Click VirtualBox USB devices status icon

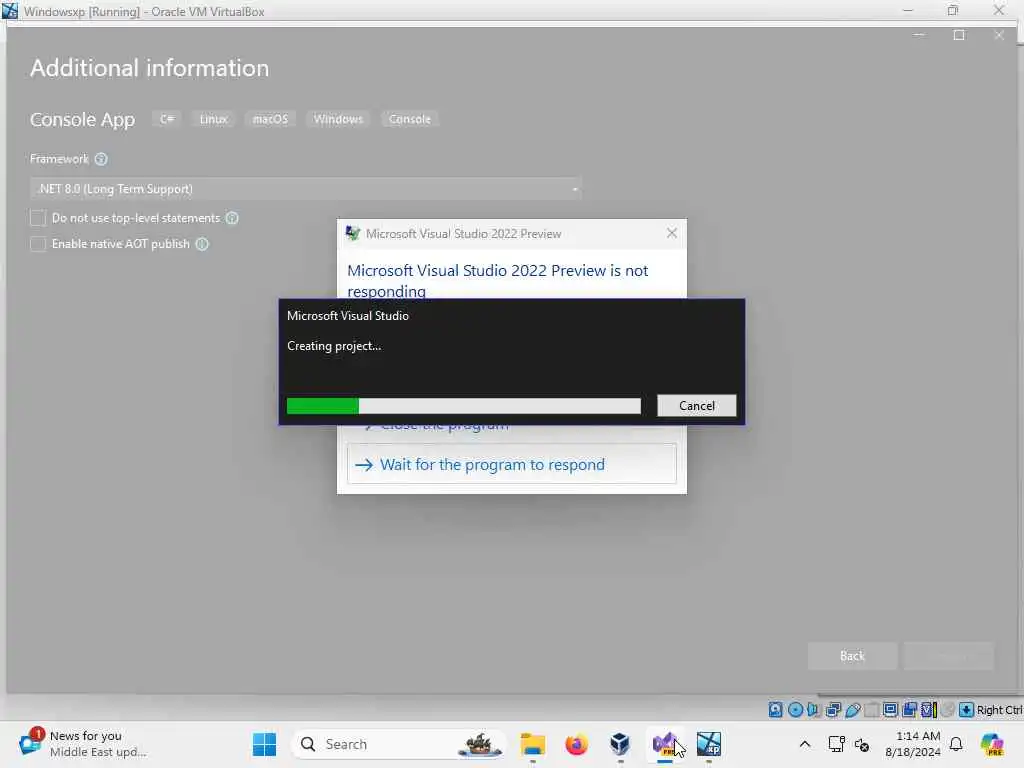coord(853,709)
